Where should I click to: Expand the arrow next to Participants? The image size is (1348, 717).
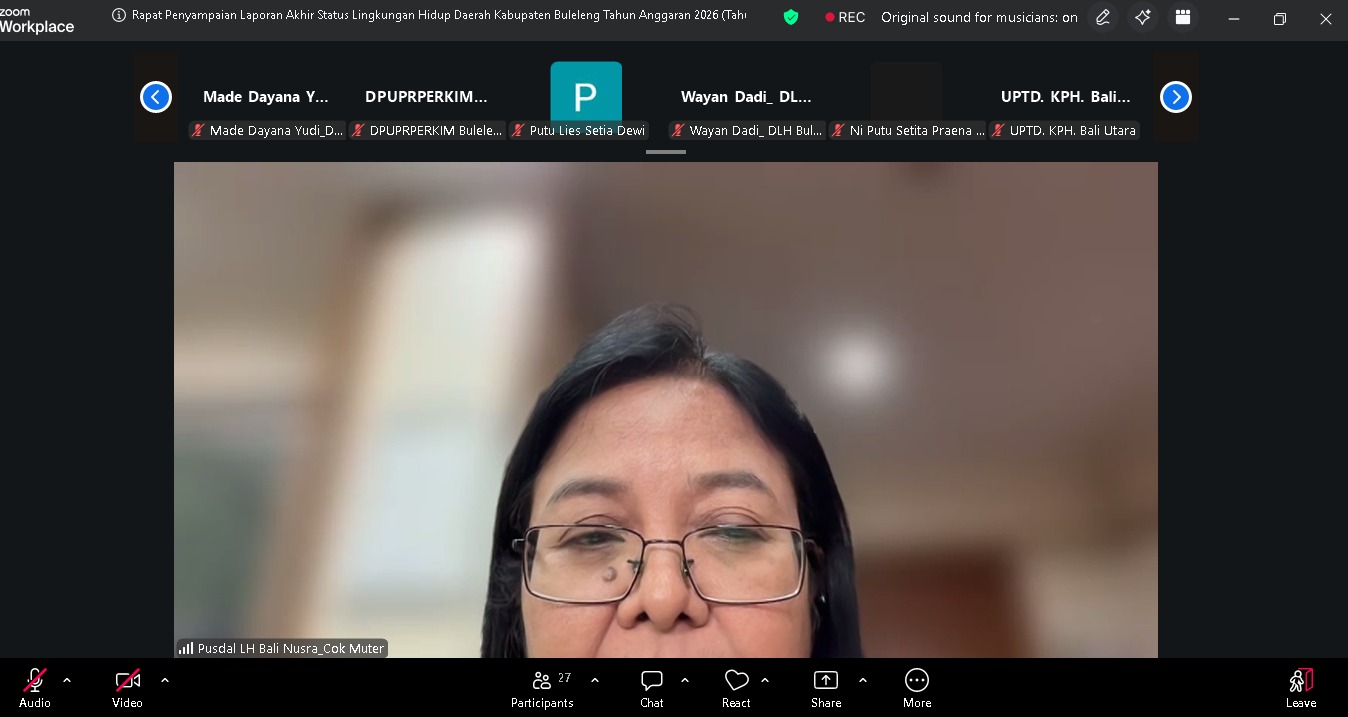coord(595,680)
